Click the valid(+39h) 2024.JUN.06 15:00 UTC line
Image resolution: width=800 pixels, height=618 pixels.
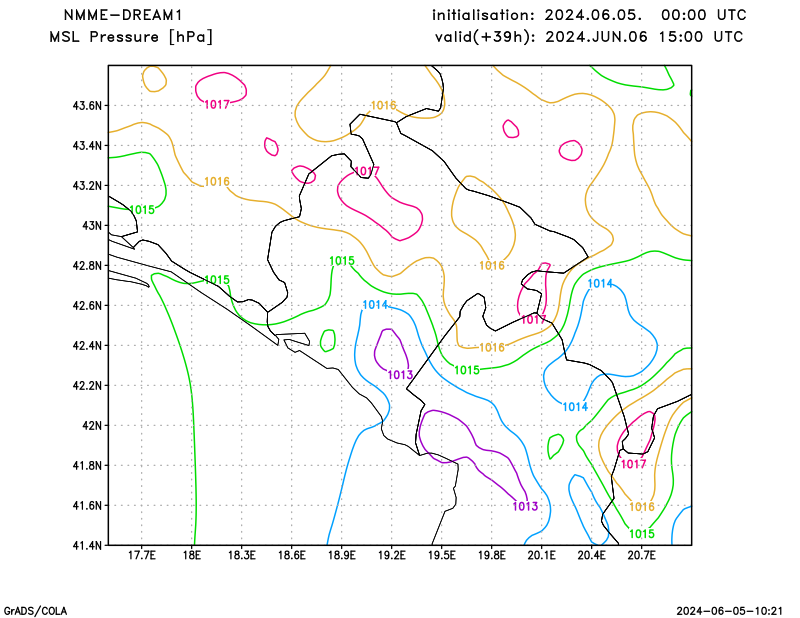tap(589, 37)
